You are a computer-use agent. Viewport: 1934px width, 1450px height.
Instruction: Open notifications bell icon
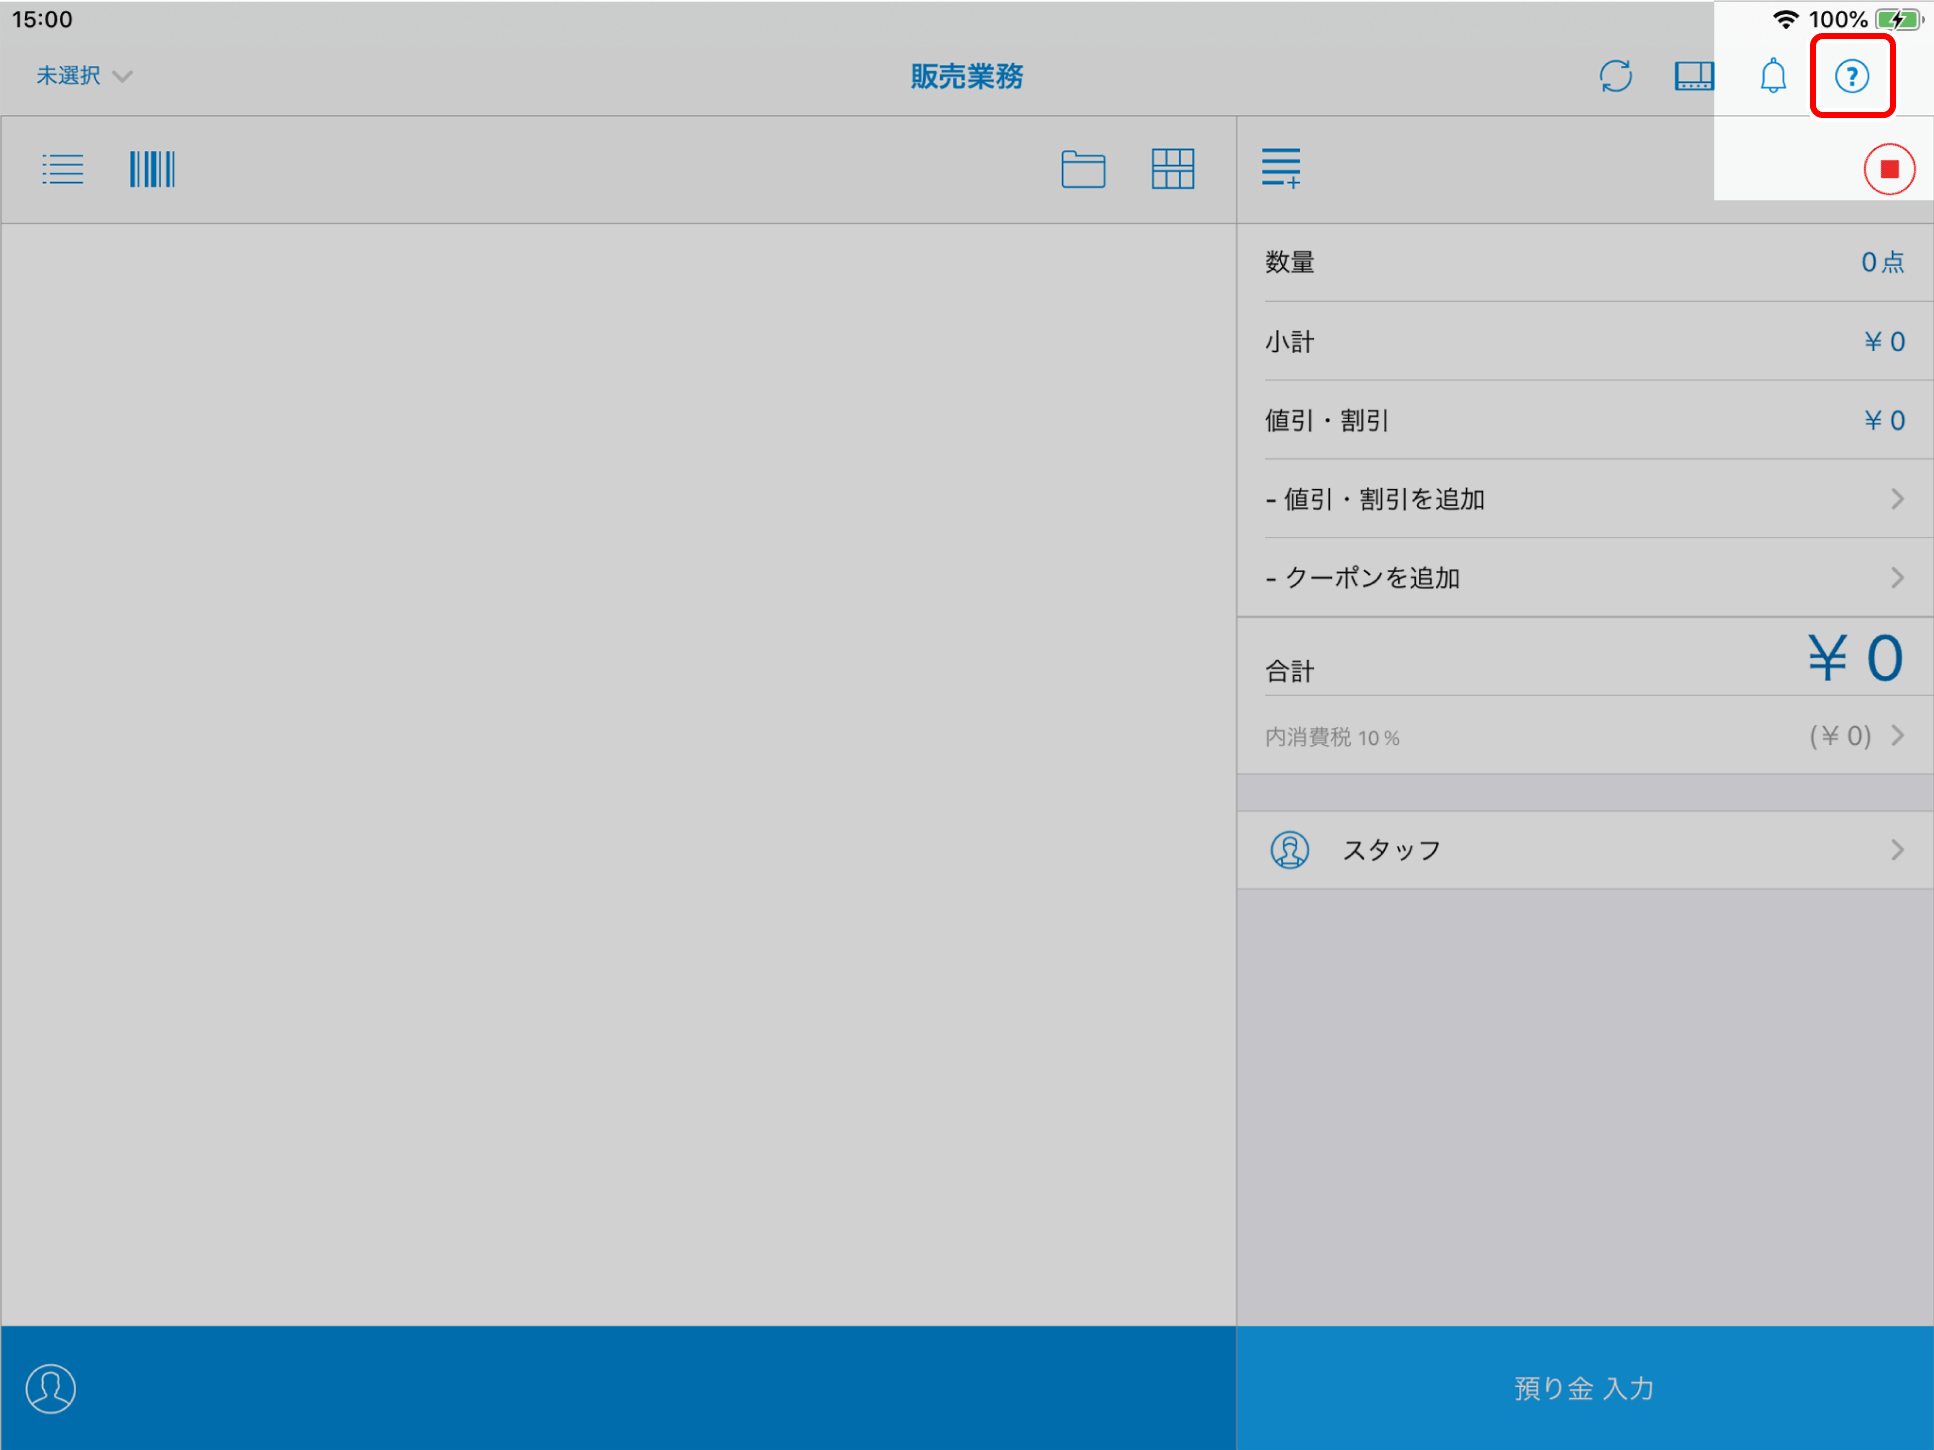(x=1772, y=76)
